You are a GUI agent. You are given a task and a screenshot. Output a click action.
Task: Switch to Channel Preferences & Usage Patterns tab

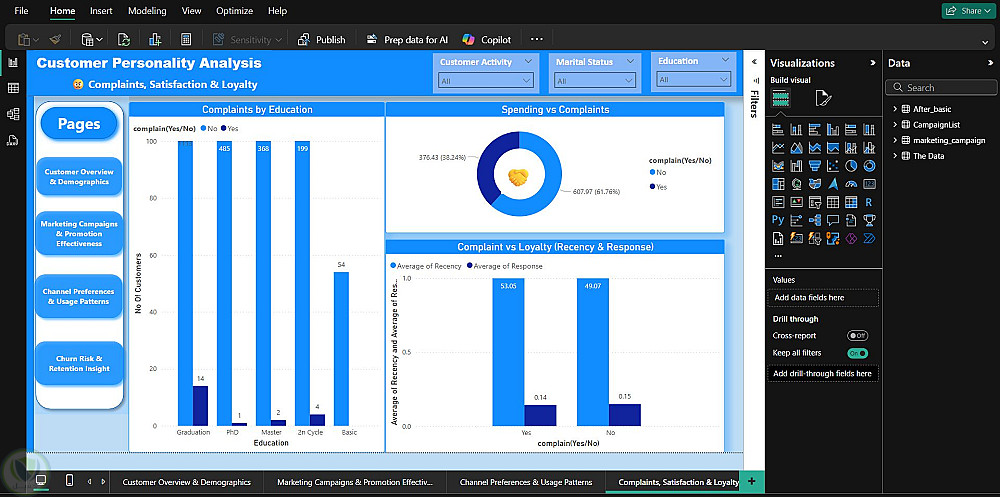pos(525,482)
